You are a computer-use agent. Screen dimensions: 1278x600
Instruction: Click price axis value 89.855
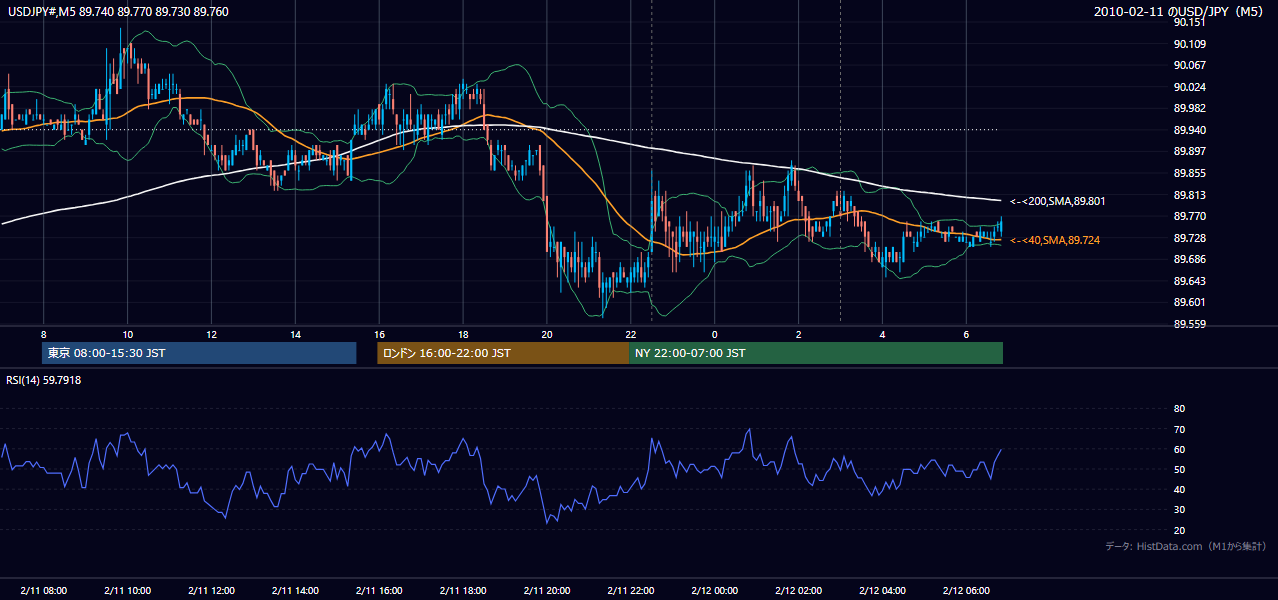point(1188,173)
